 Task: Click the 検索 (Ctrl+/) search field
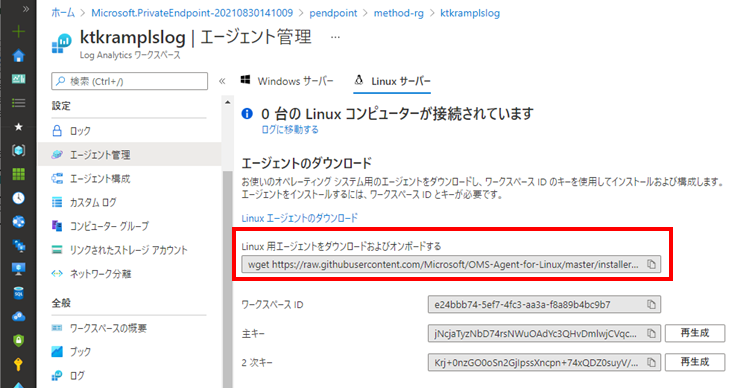click(130, 81)
